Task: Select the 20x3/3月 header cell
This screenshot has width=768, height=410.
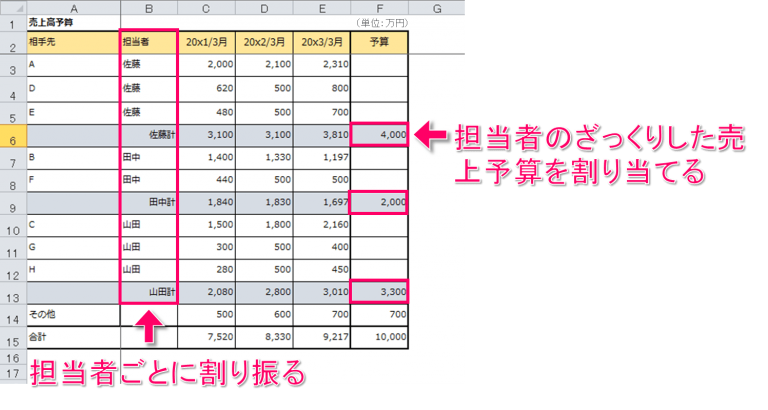Action: (322, 42)
